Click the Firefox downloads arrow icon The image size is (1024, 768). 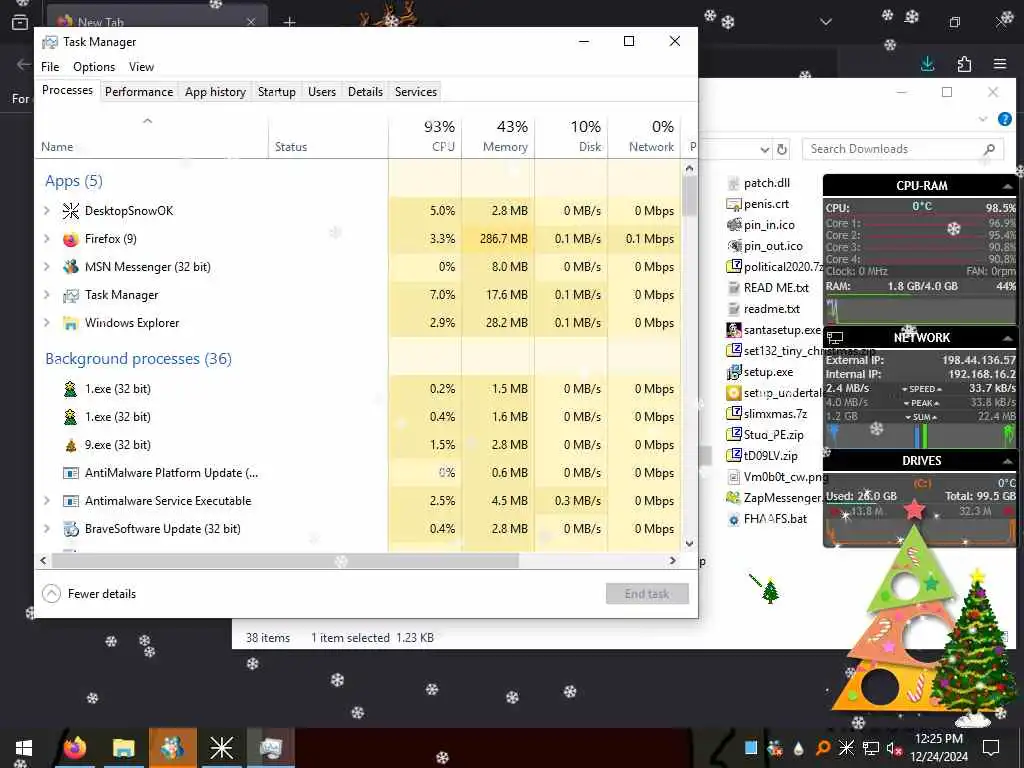click(927, 64)
